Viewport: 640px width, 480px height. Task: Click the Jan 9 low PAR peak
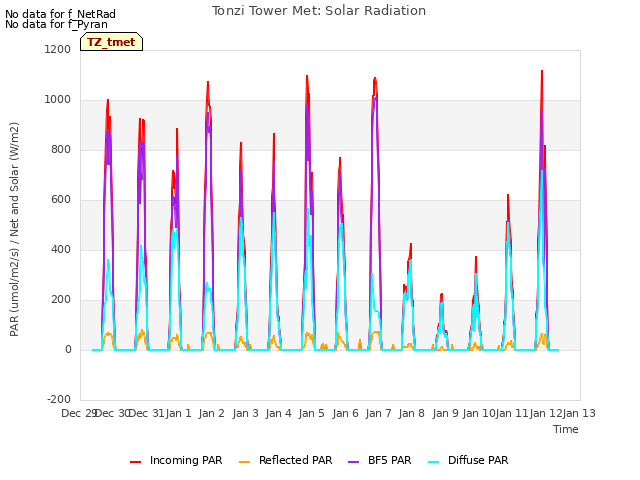[x=442, y=294]
